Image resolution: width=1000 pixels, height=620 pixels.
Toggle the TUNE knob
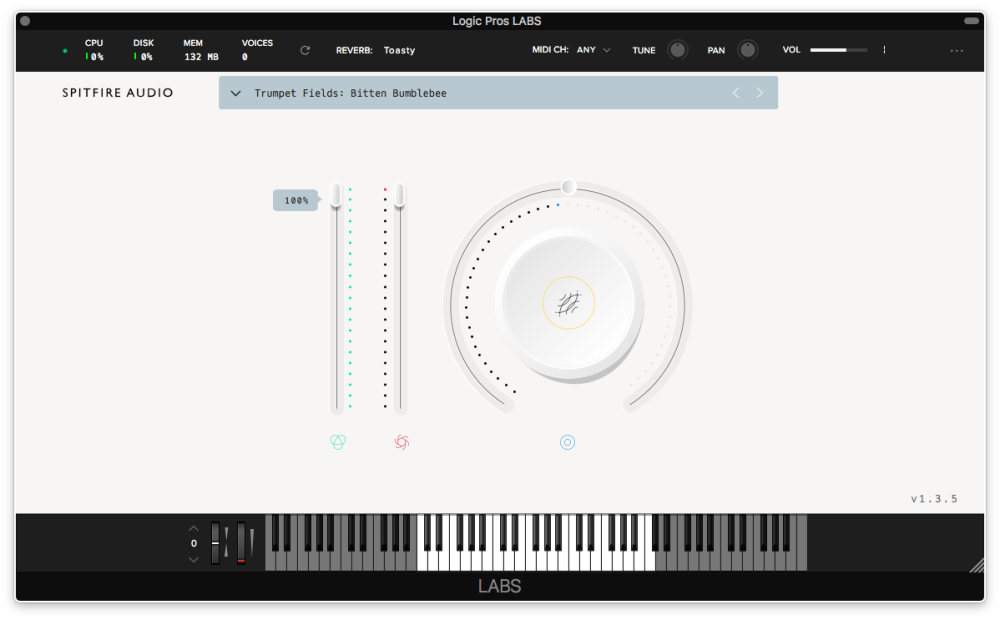[676, 49]
